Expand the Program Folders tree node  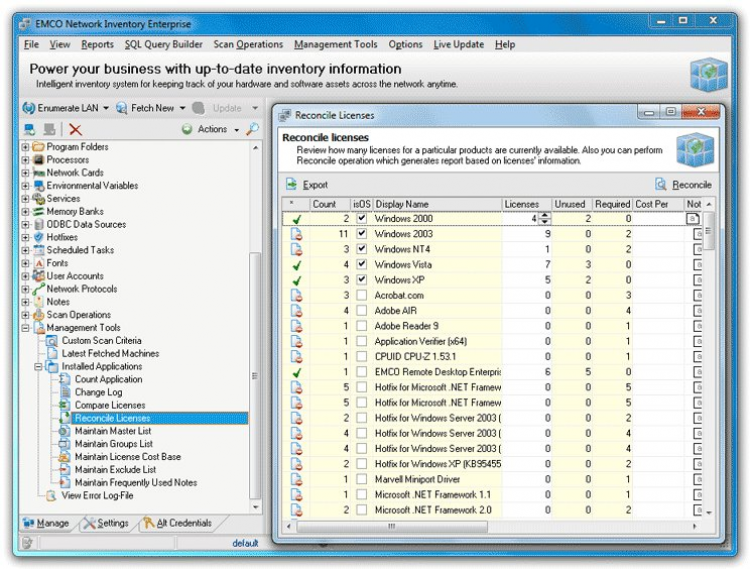tap(26, 147)
